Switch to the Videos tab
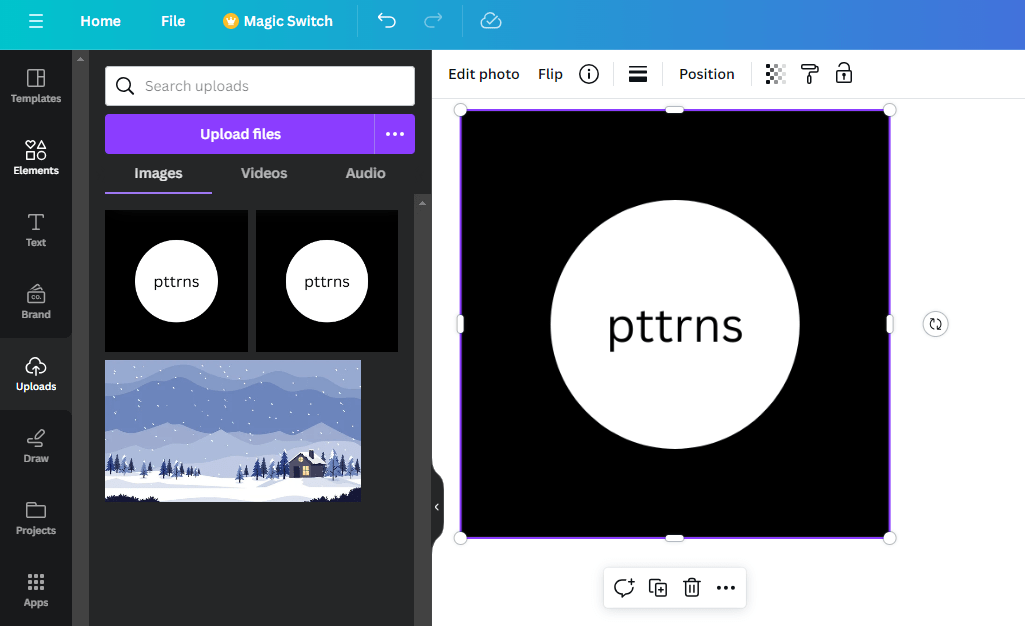The height and width of the screenshot is (626, 1025). pos(263,173)
